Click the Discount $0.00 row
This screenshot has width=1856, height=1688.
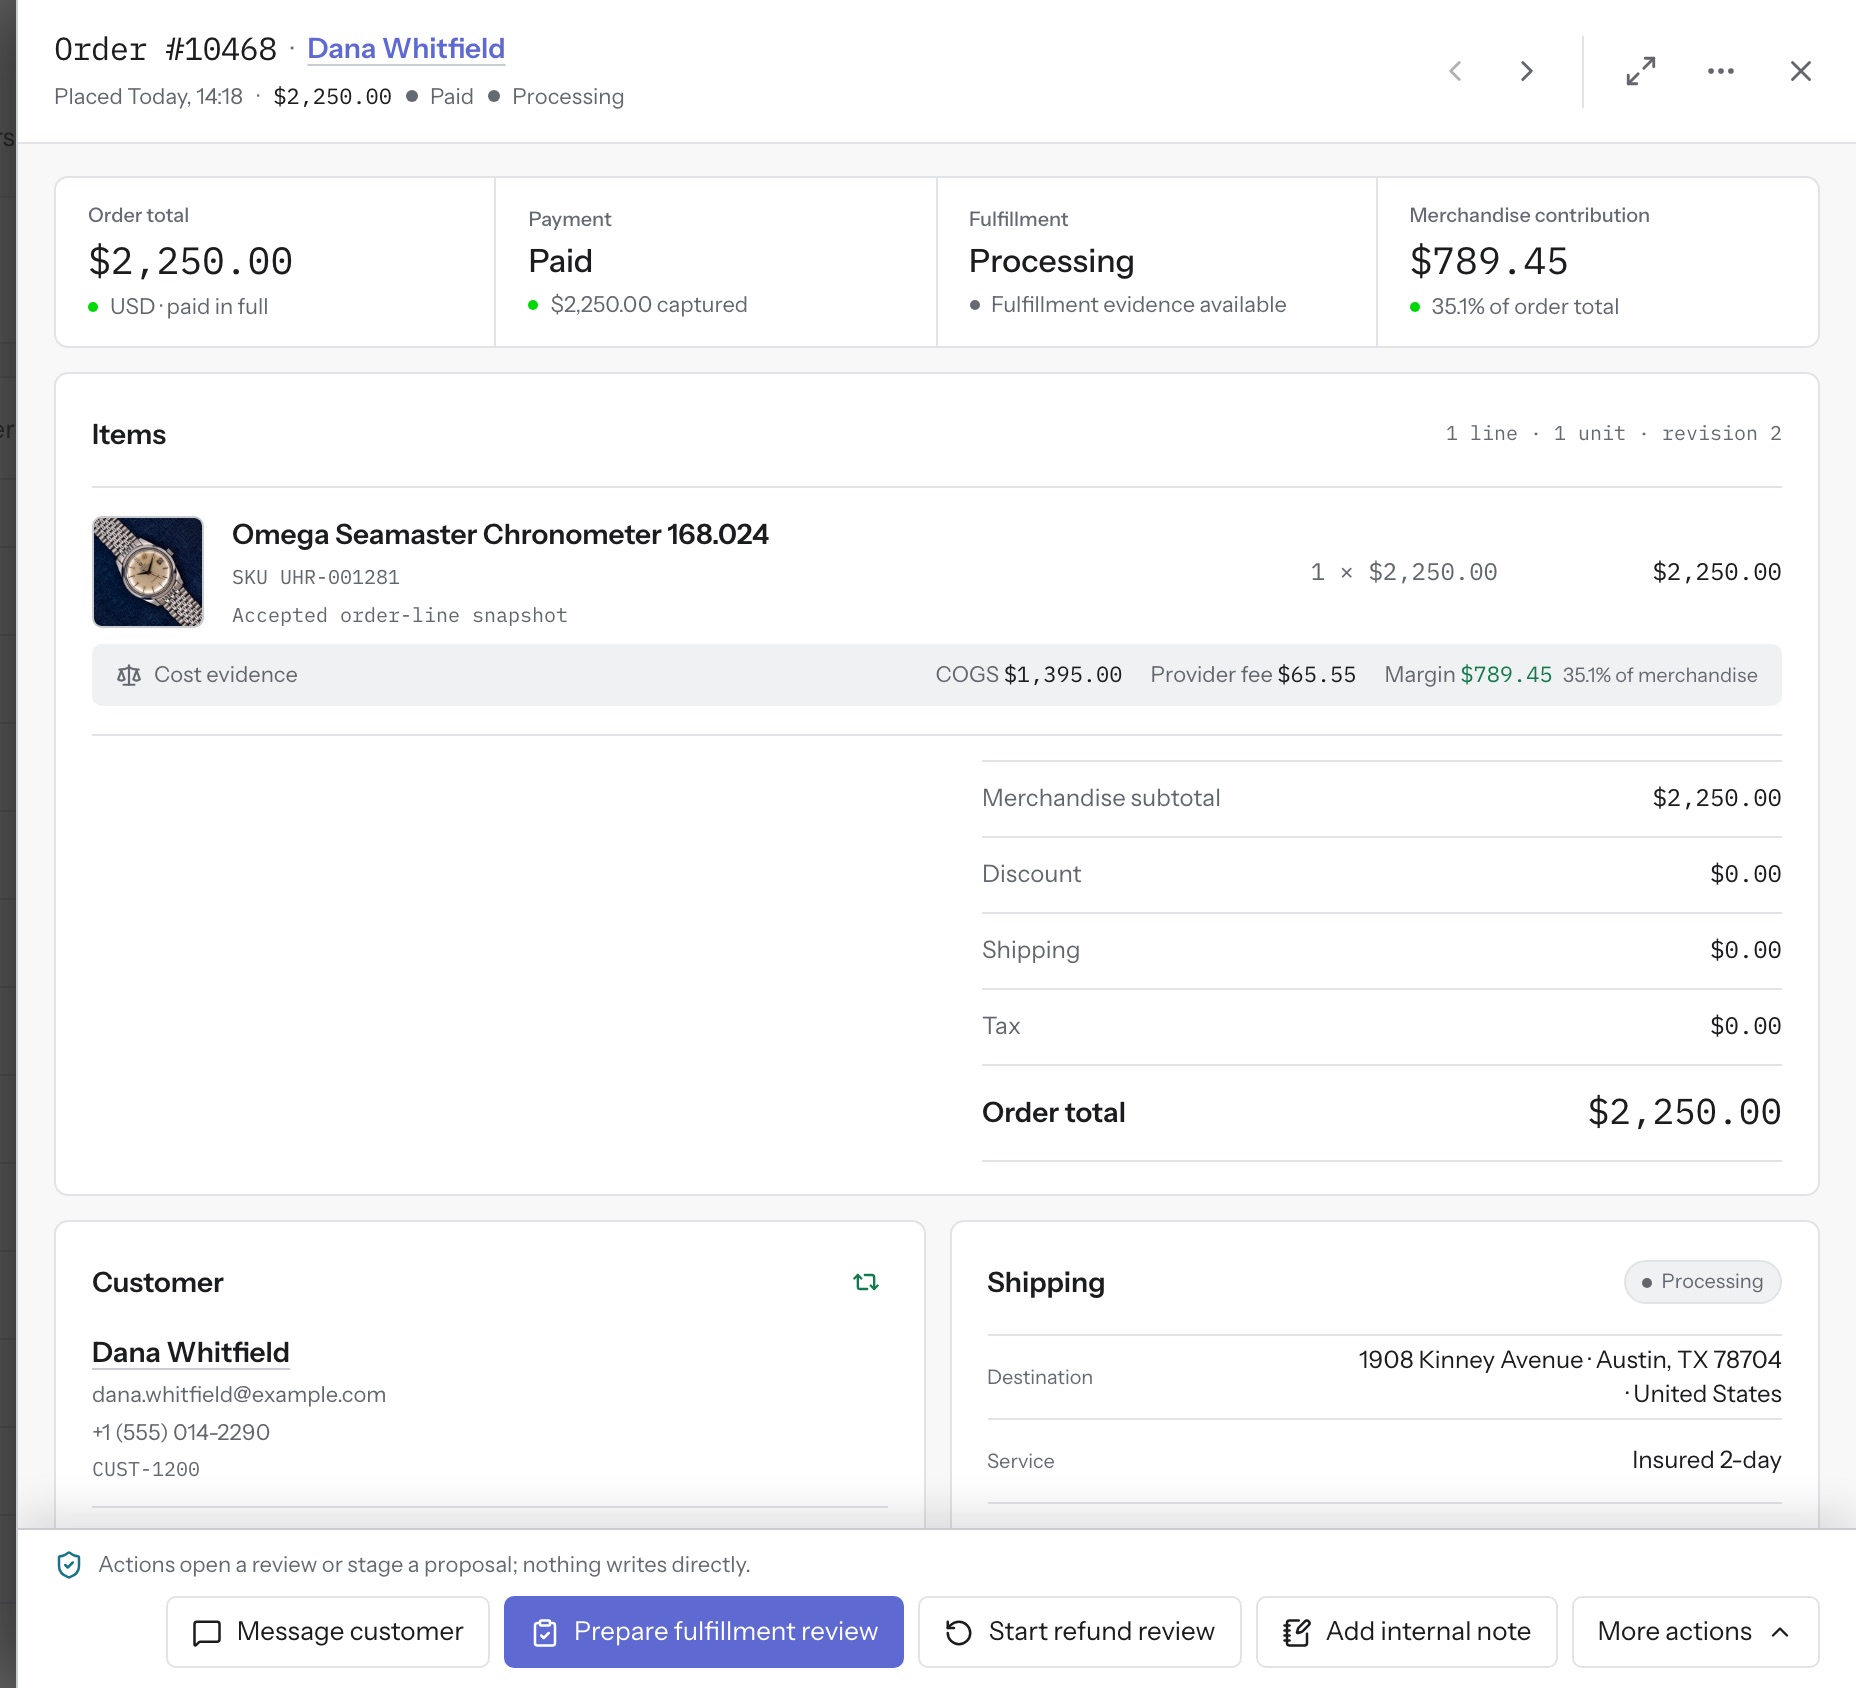click(1382, 874)
